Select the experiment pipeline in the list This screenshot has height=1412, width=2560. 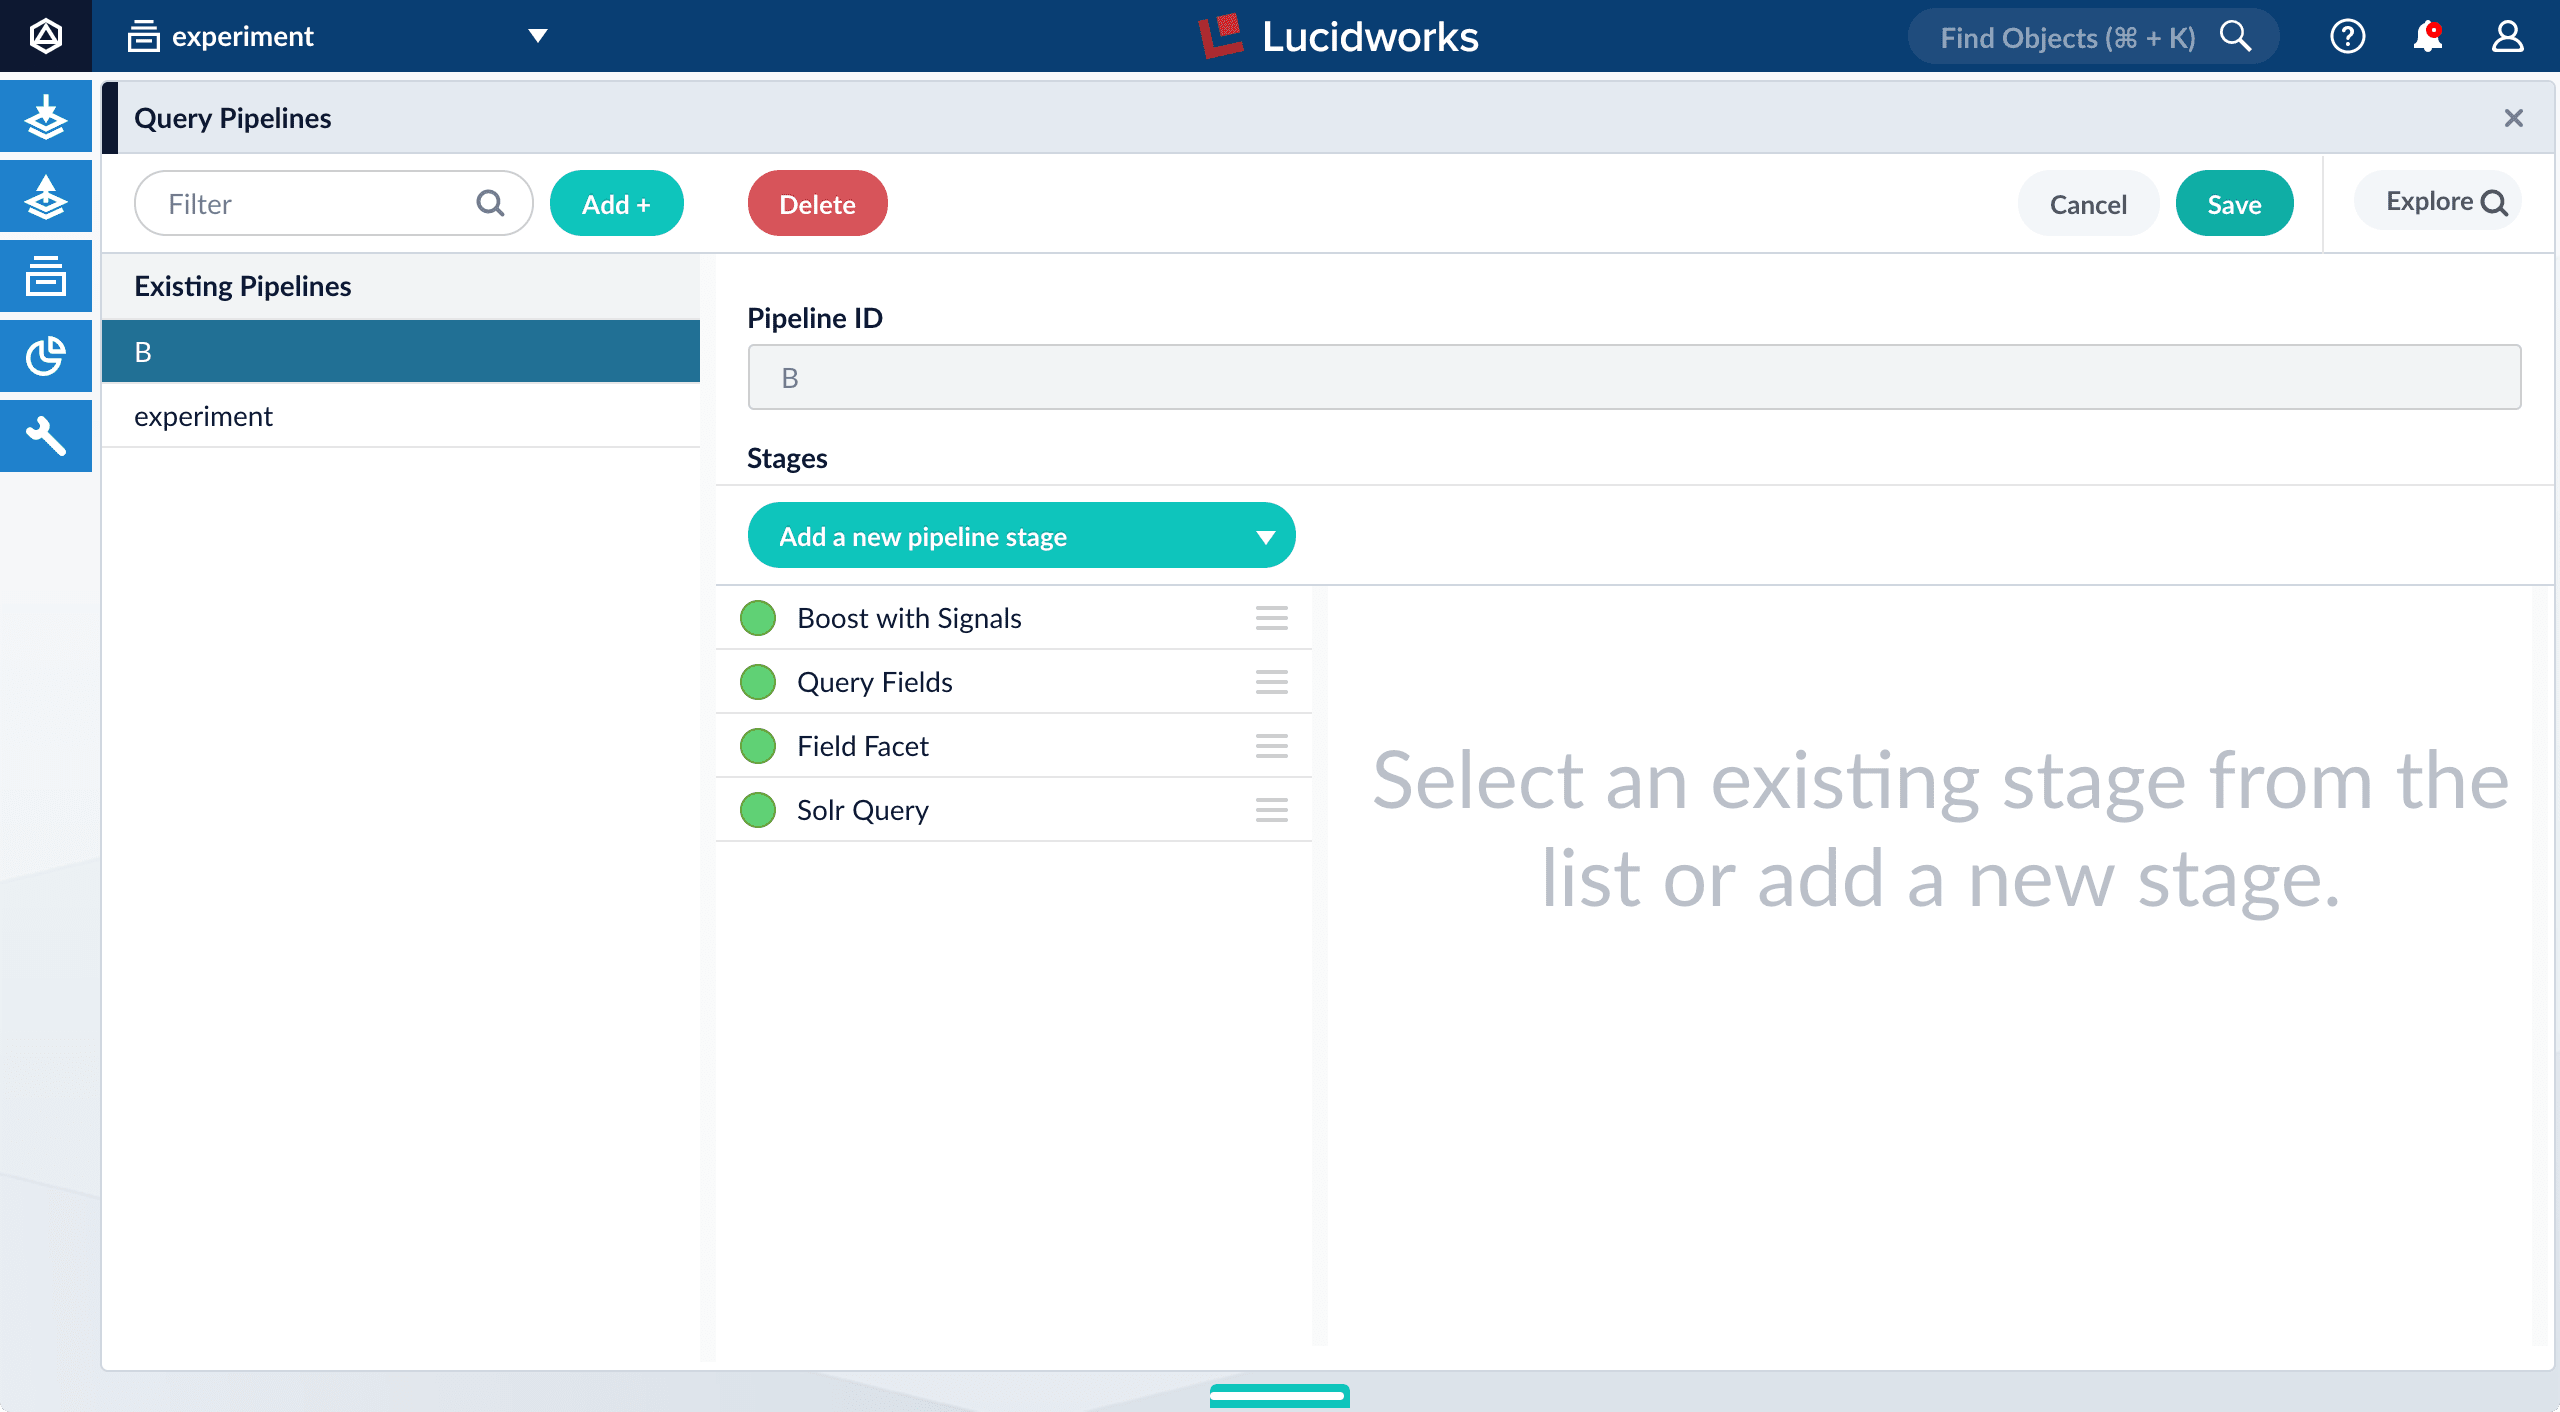click(x=401, y=416)
